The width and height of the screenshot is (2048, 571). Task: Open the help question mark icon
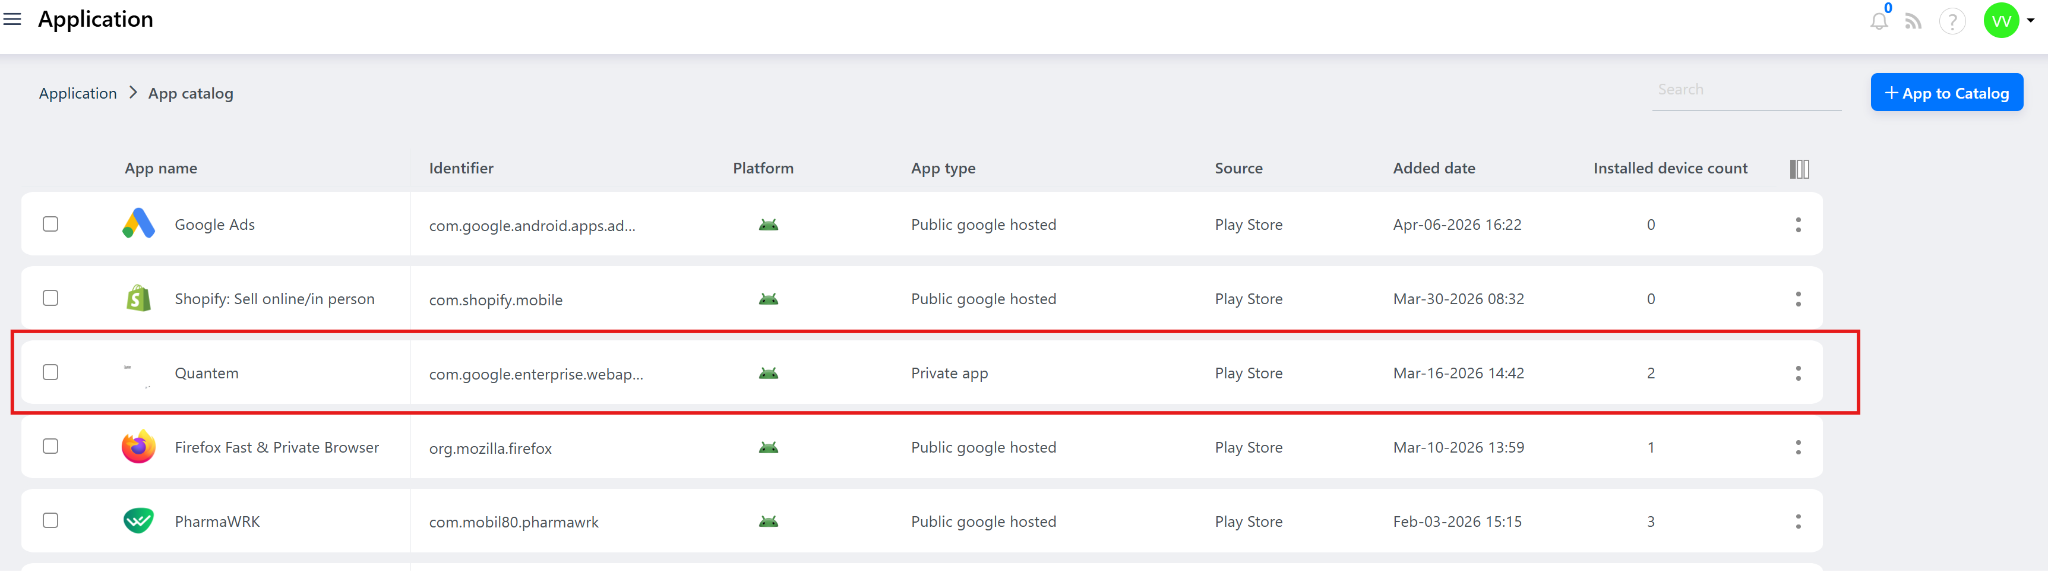pyautogui.click(x=1951, y=21)
